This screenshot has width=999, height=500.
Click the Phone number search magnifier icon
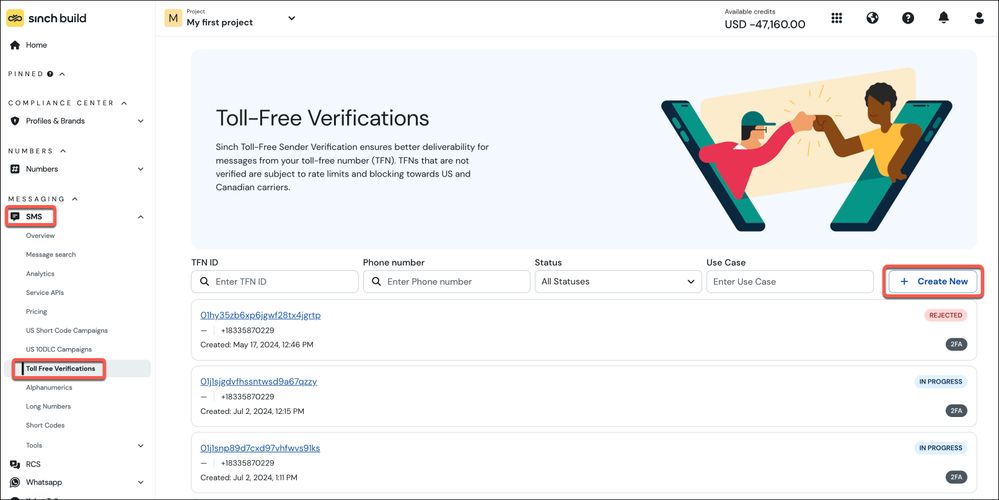pos(377,282)
